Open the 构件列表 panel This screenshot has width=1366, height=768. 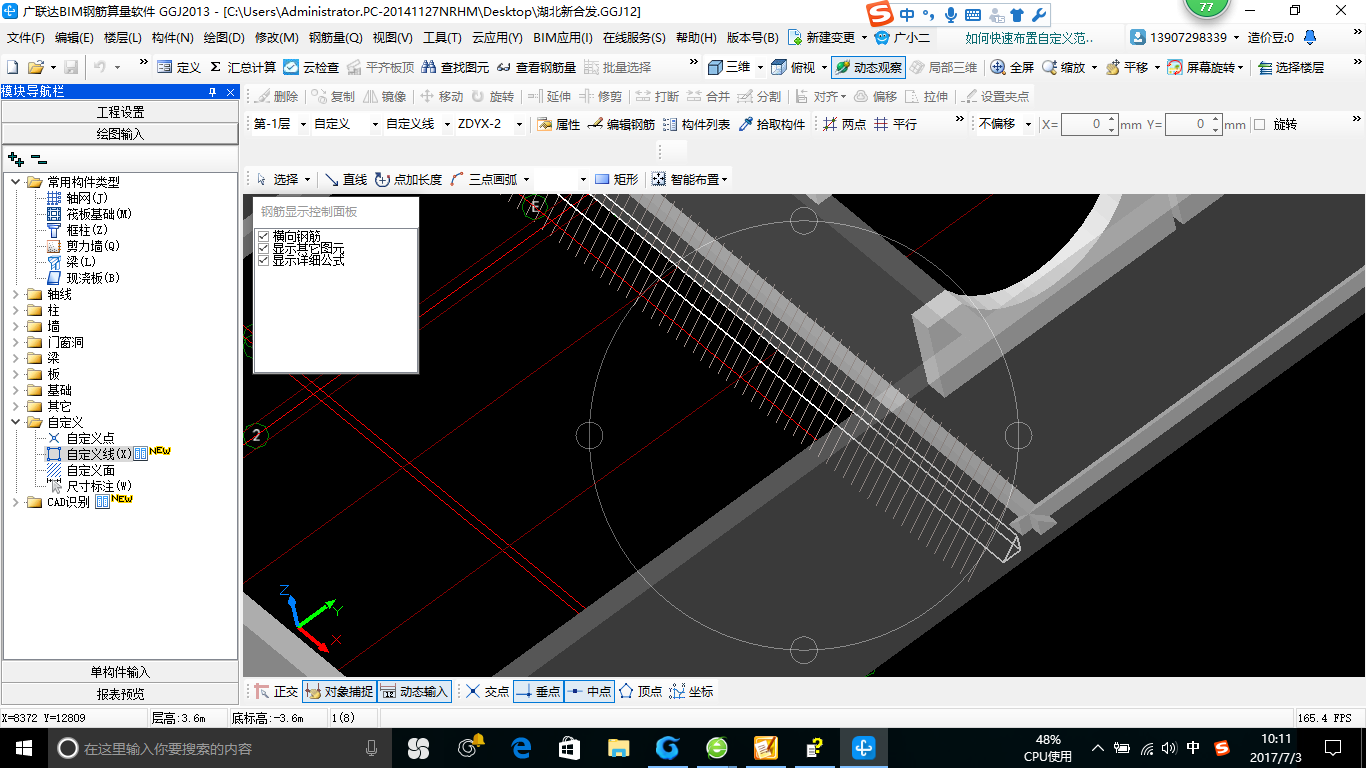[x=696, y=124]
